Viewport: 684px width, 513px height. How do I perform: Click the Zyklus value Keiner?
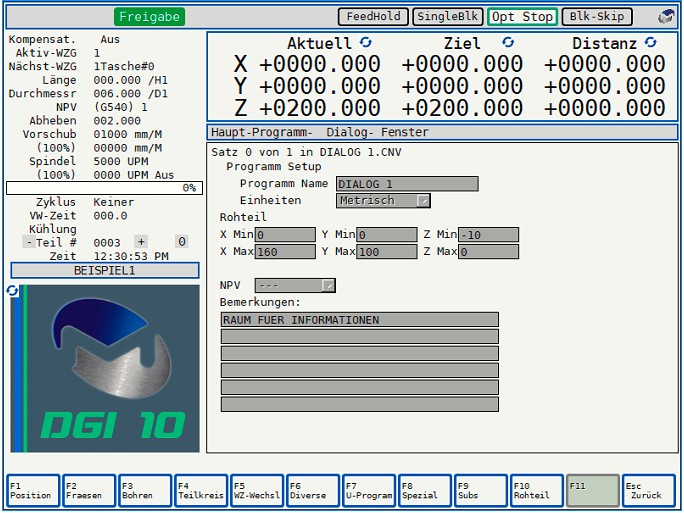coord(113,202)
